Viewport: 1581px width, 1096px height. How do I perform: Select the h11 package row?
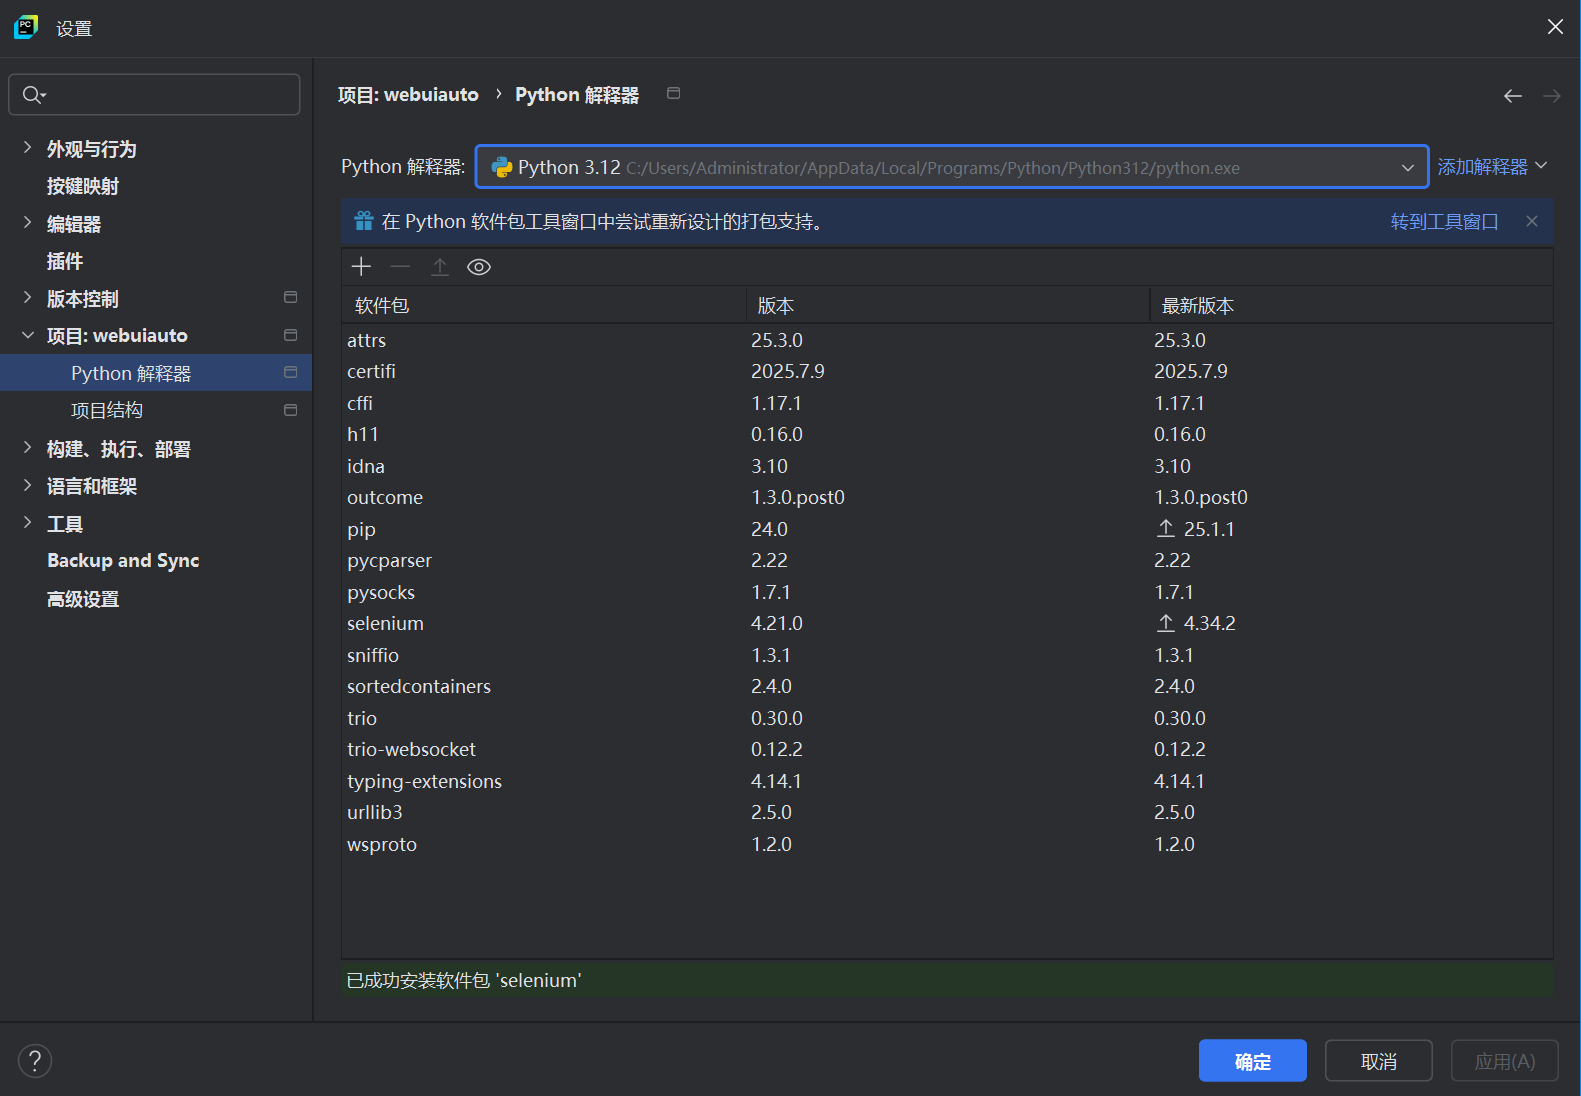[947, 434]
